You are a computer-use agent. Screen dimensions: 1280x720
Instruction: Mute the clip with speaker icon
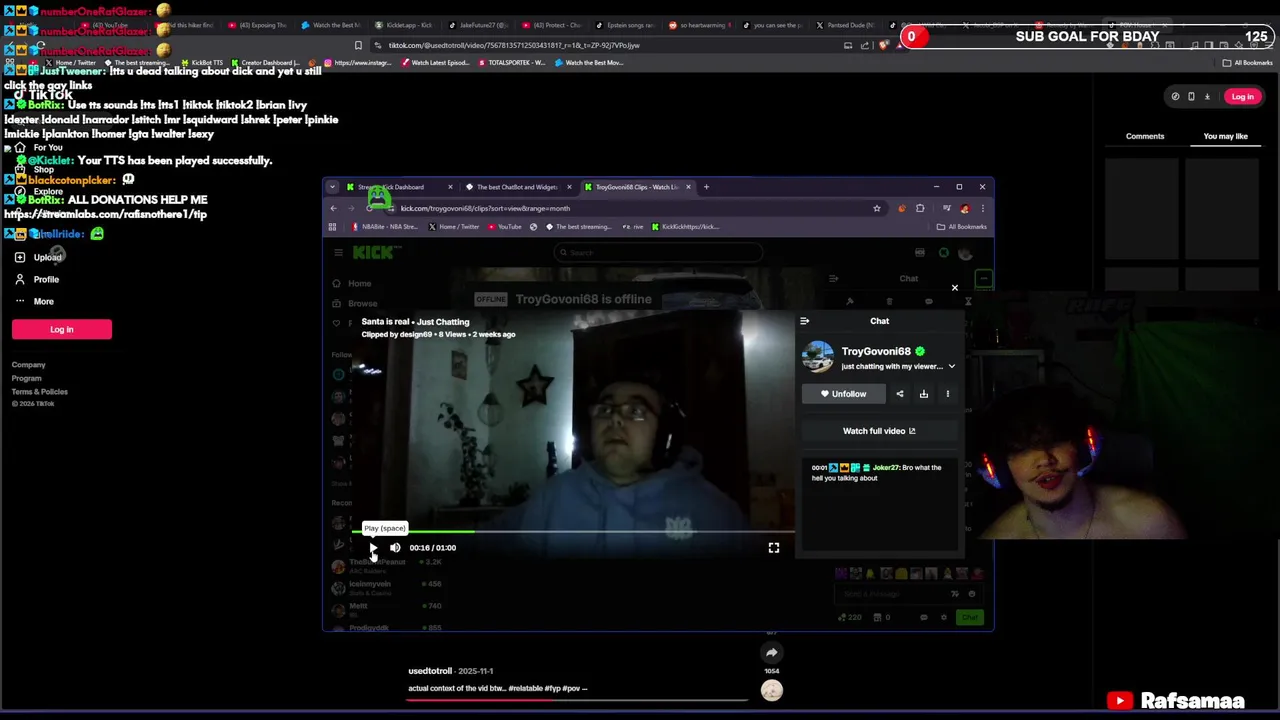[395, 548]
